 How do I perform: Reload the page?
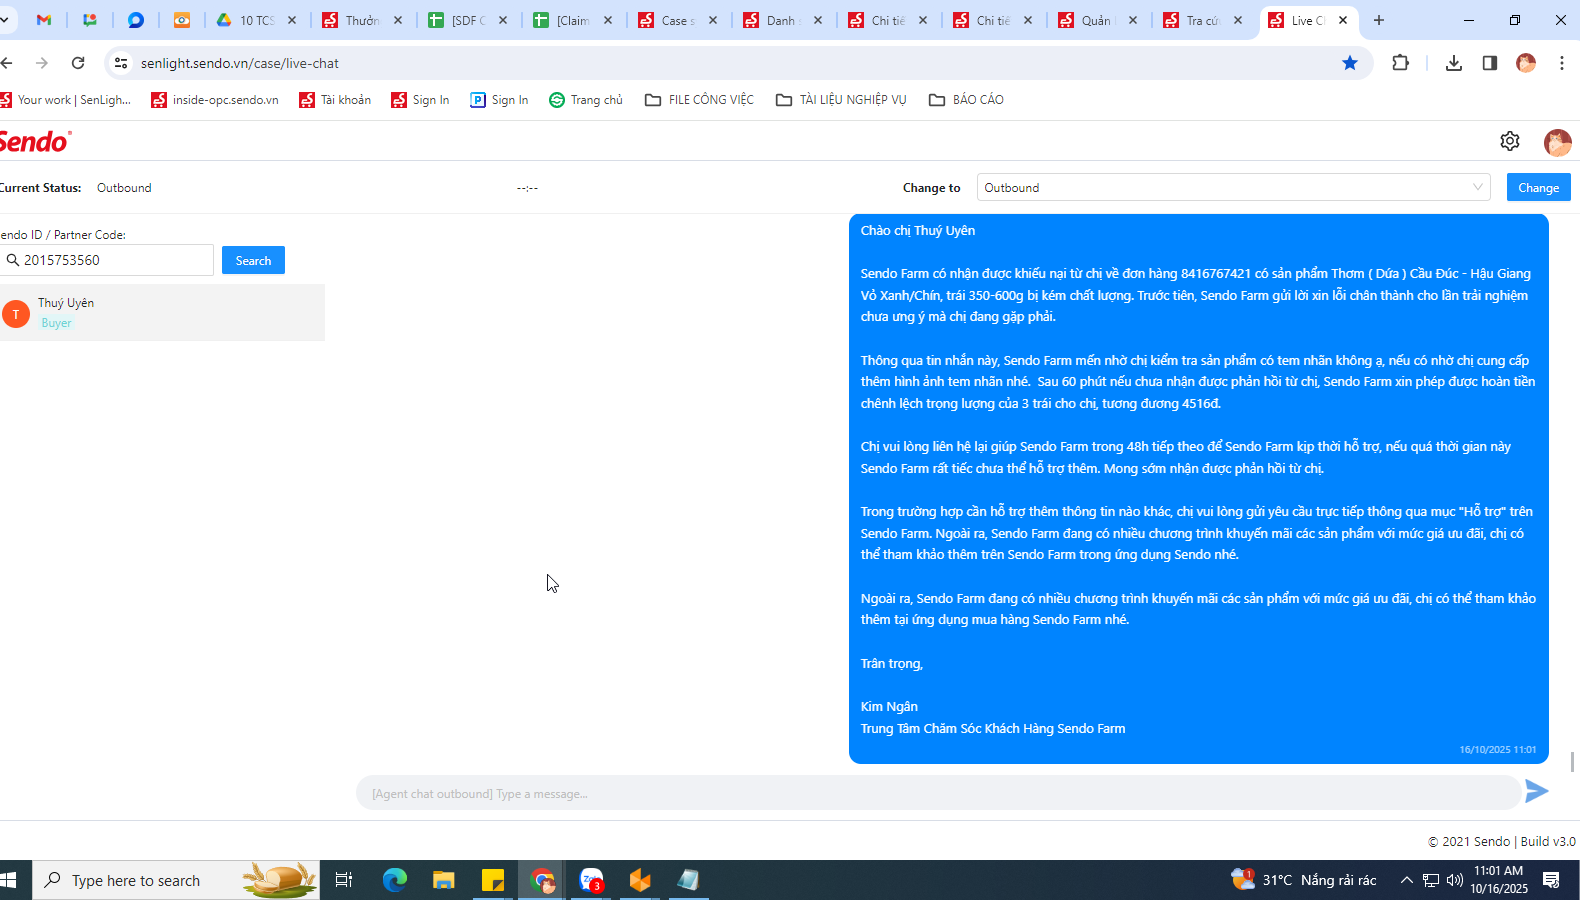click(78, 63)
